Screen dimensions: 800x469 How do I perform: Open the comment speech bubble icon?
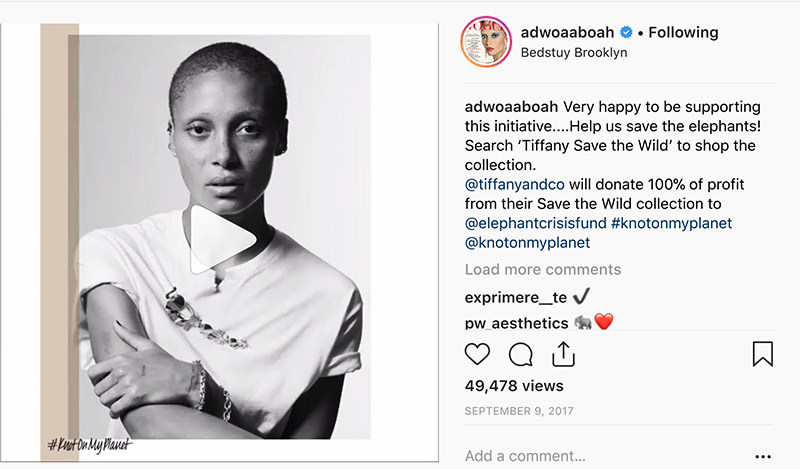(520, 354)
